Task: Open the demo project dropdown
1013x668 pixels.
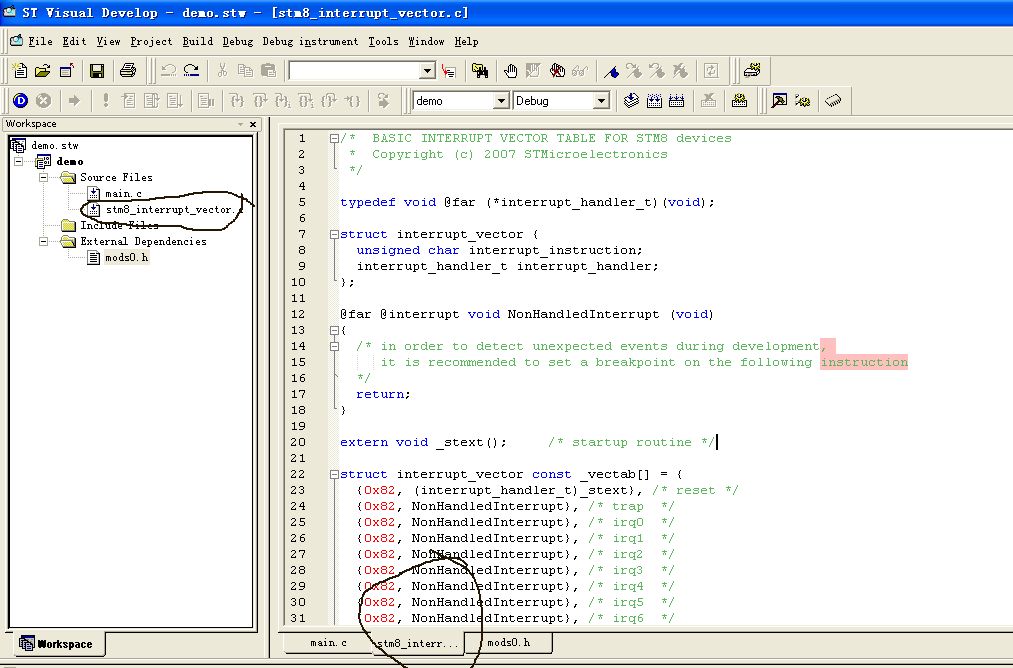Action: tap(501, 101)
